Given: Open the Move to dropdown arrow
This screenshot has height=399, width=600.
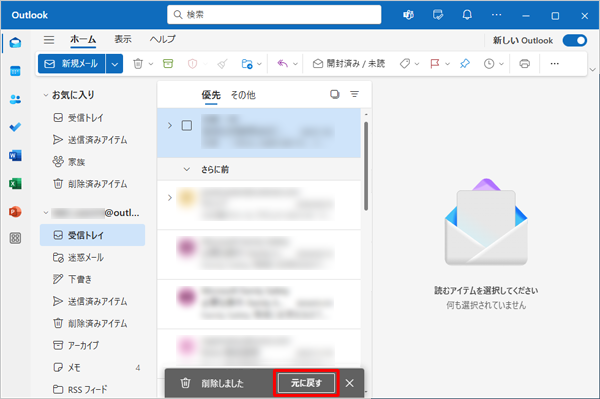Looking at the screenshot, I should click(x=259, y=64).
